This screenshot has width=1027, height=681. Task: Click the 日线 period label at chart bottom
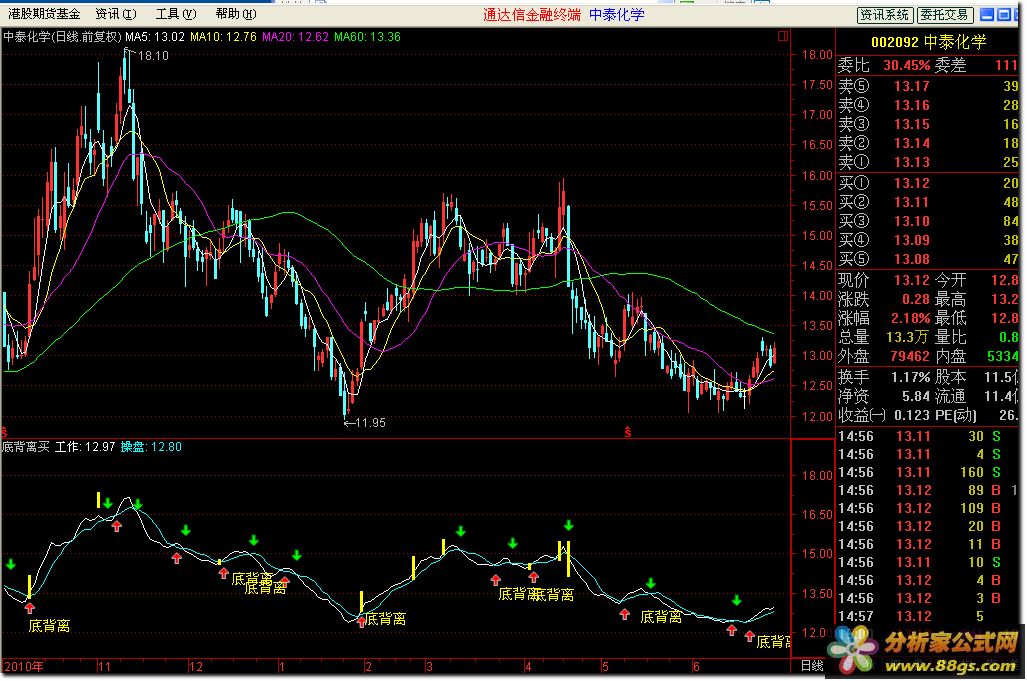(x=812, y=666)
